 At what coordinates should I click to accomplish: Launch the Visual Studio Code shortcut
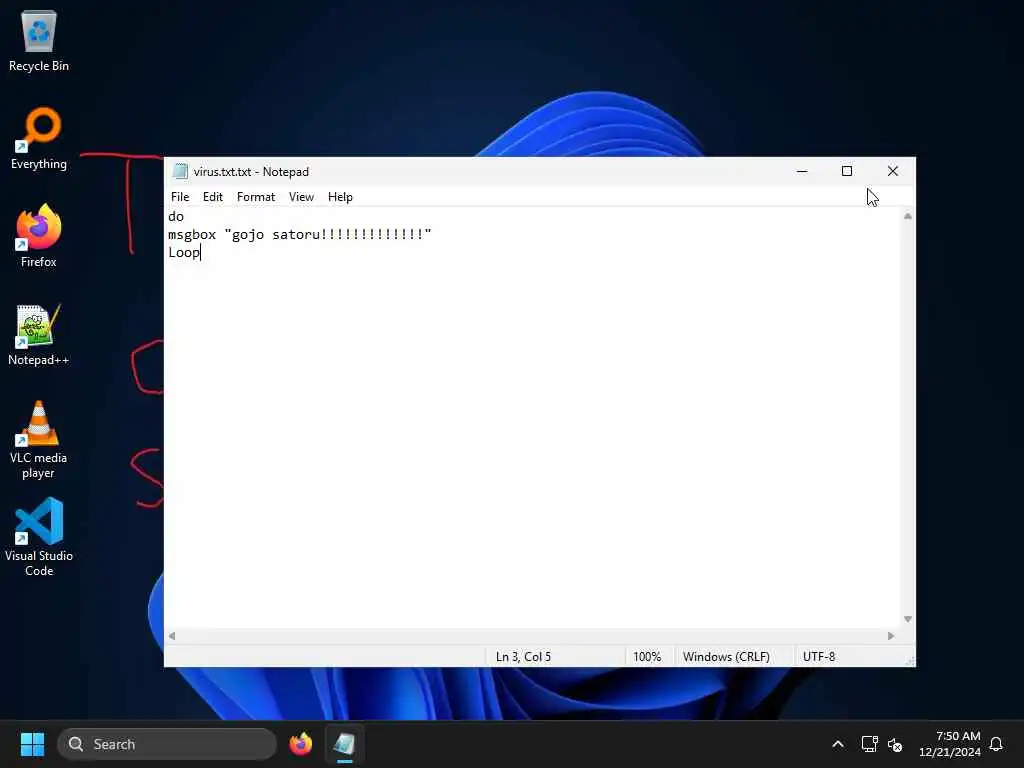click(39, 537)
